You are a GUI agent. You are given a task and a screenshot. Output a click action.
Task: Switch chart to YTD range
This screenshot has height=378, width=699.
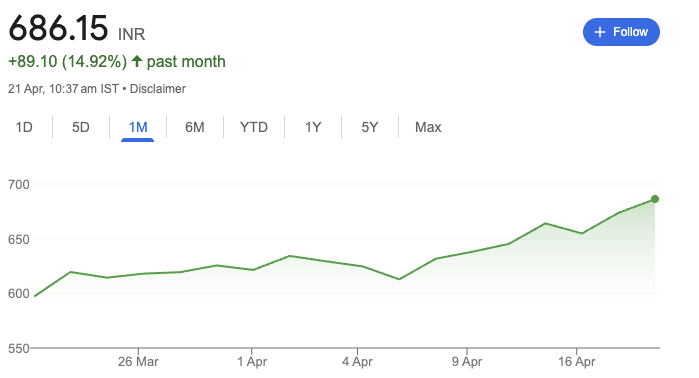tap(254, 127)
